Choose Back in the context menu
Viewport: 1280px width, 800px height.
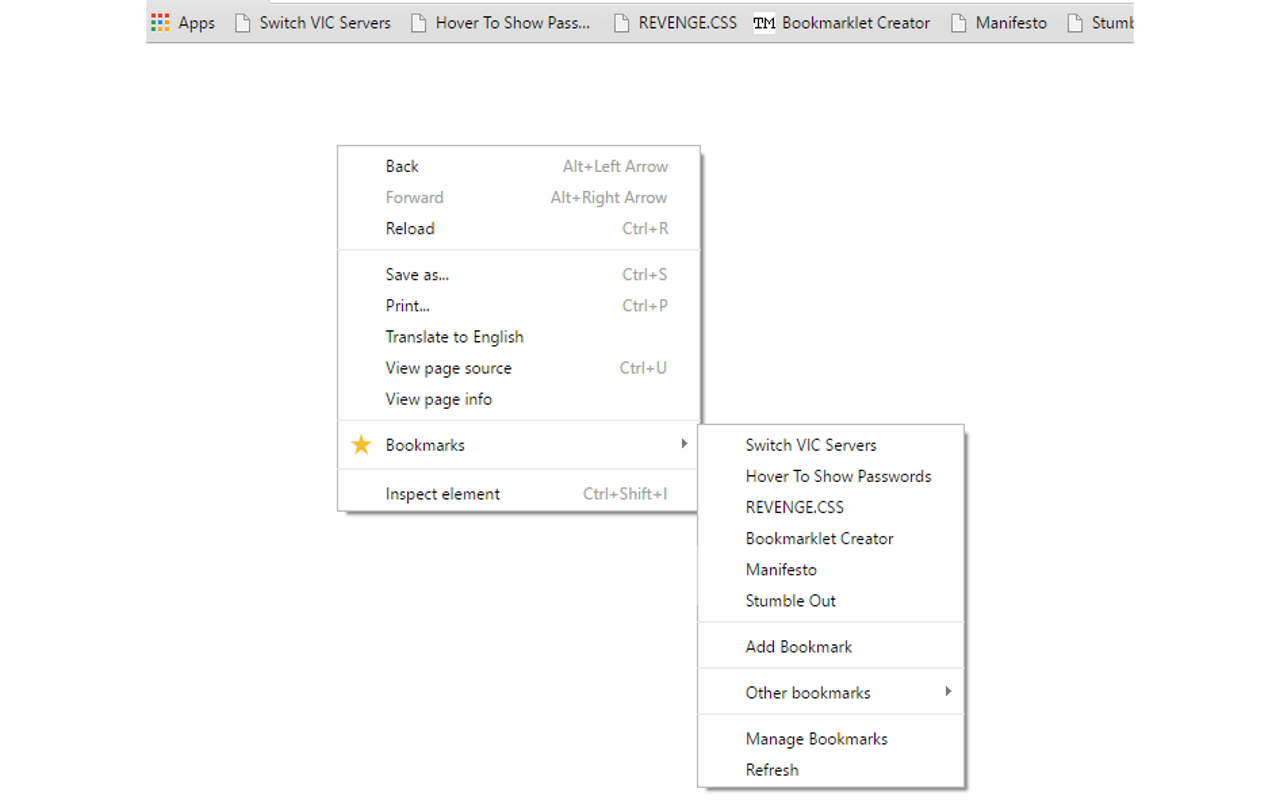tap(519, 166)
